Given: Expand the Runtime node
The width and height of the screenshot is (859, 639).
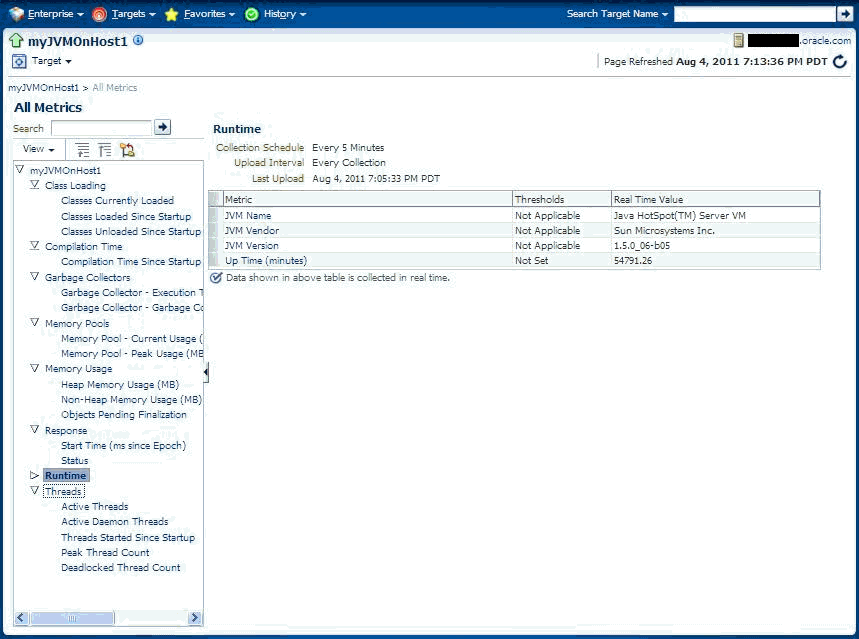Looking at the screenshot, I should pyautogui.click(x=35, y=475).
